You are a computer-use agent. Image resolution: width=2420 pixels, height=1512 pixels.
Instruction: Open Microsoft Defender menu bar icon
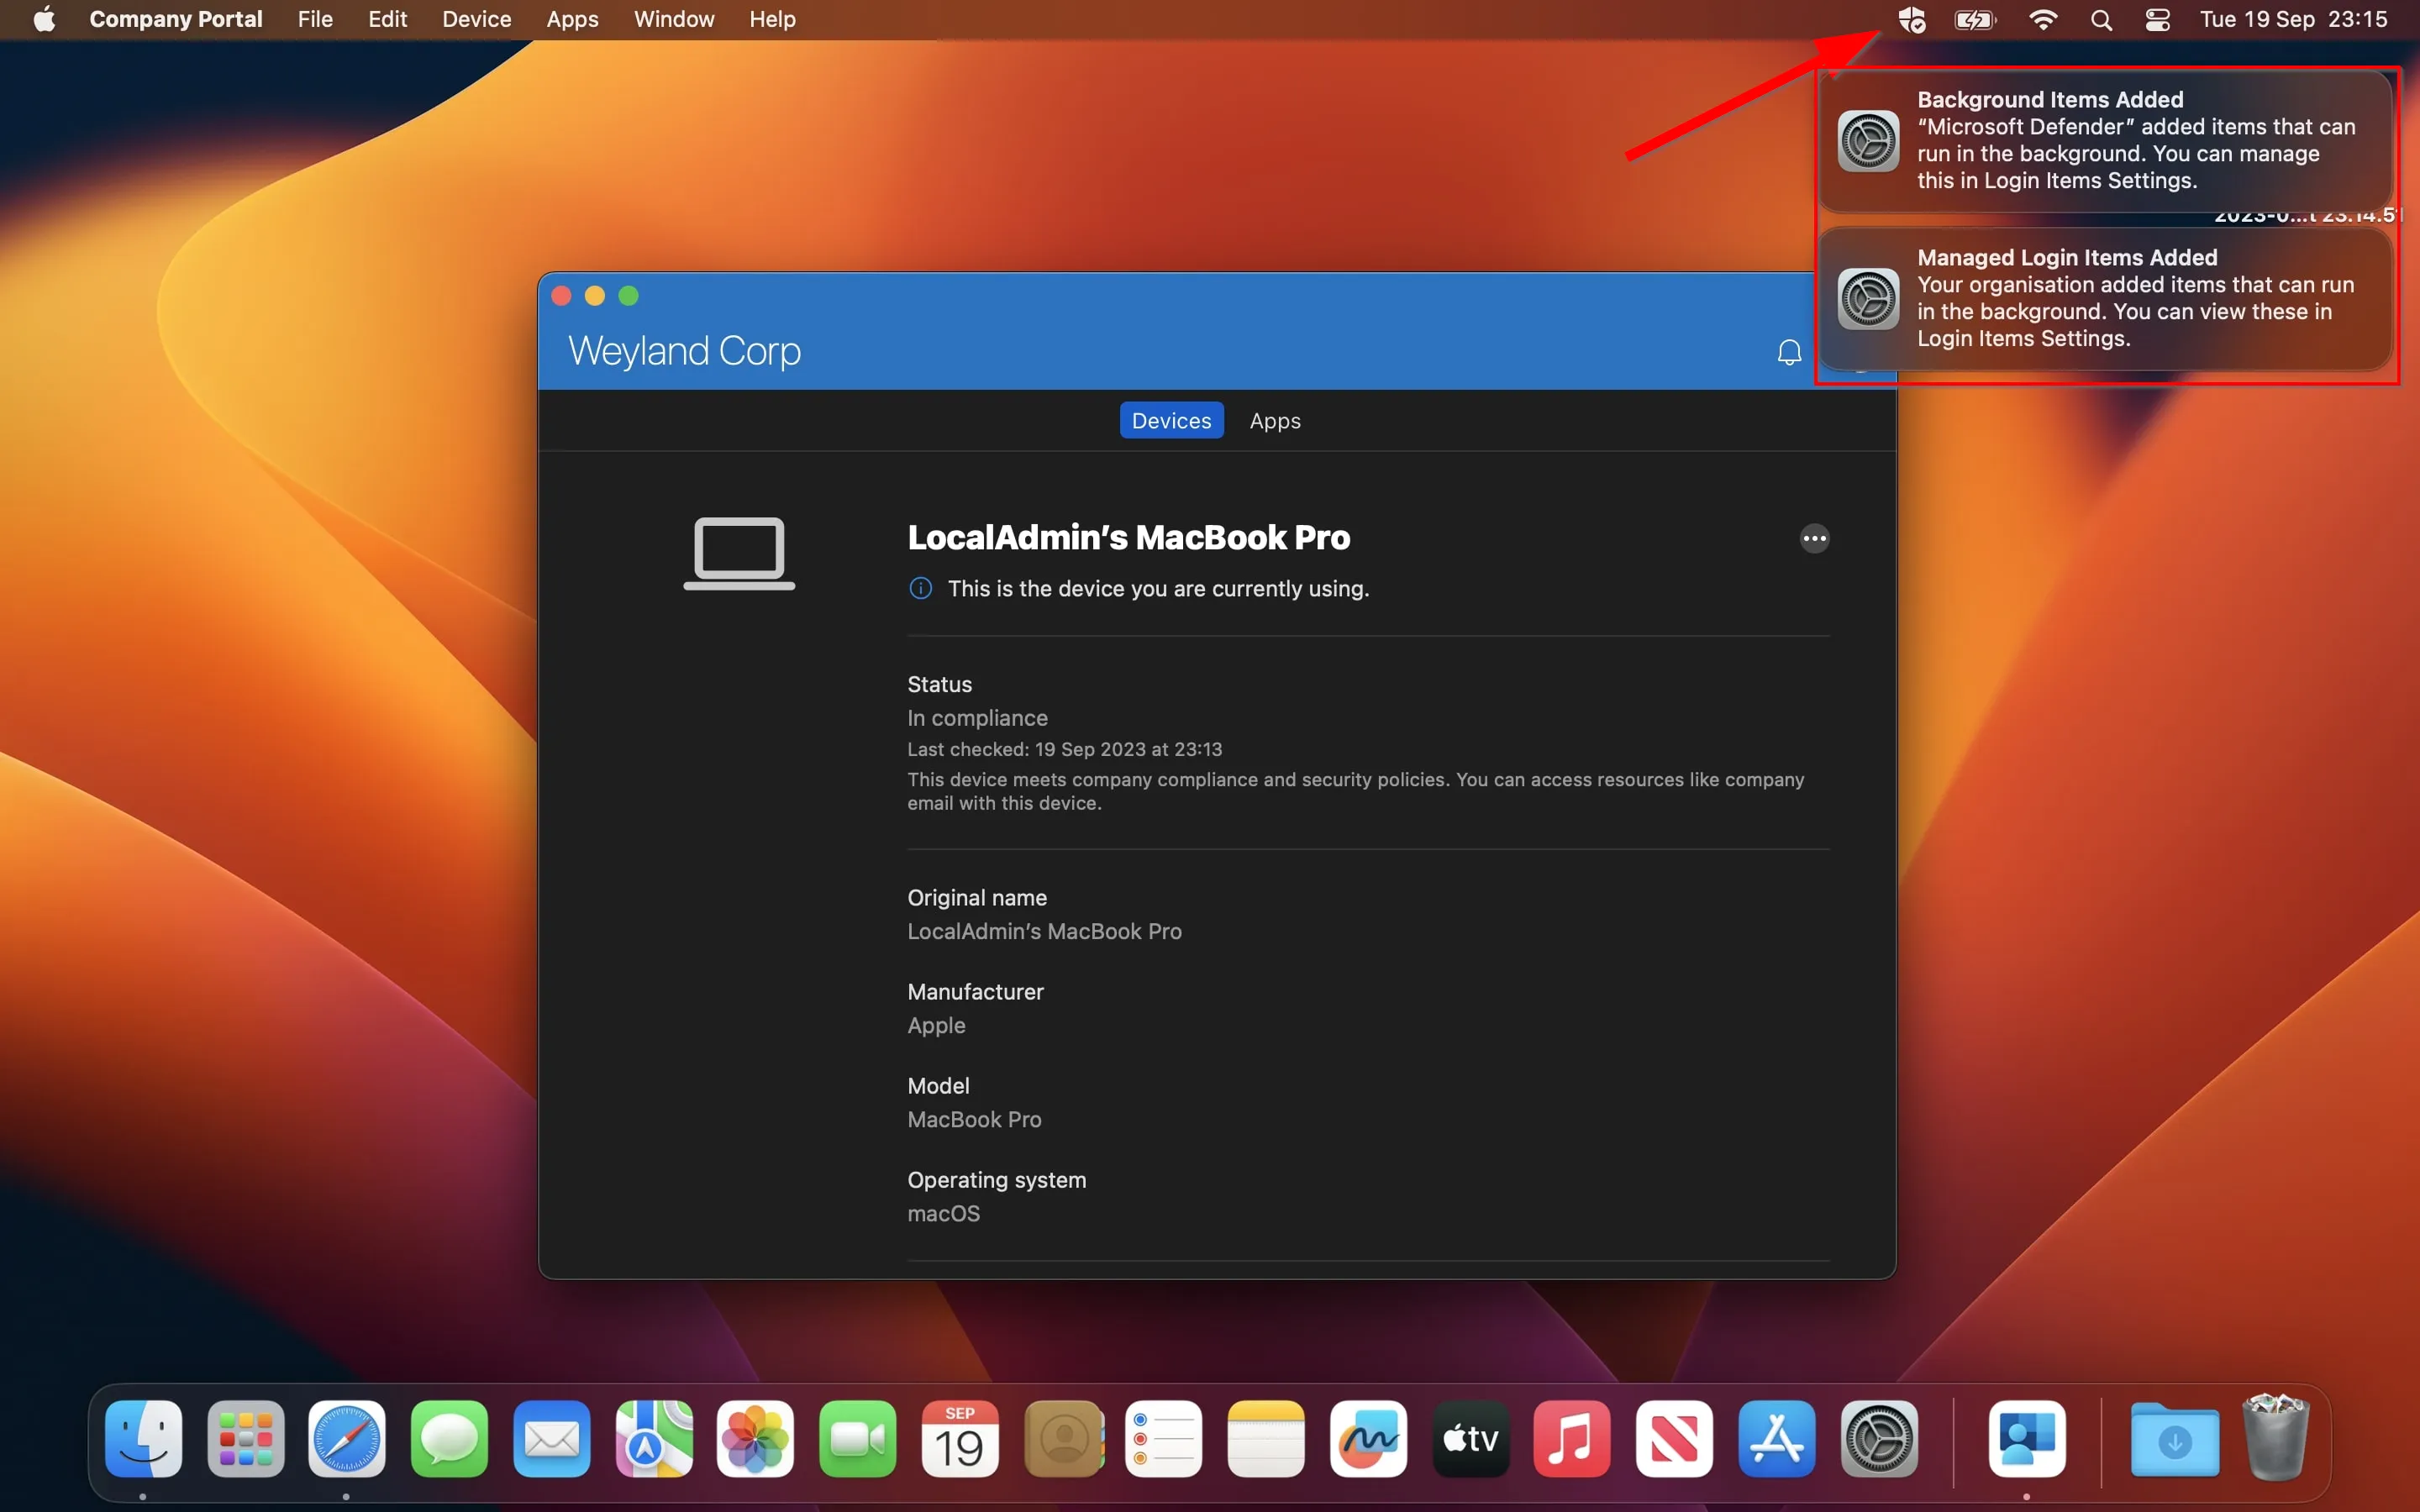pos(1912,20)
